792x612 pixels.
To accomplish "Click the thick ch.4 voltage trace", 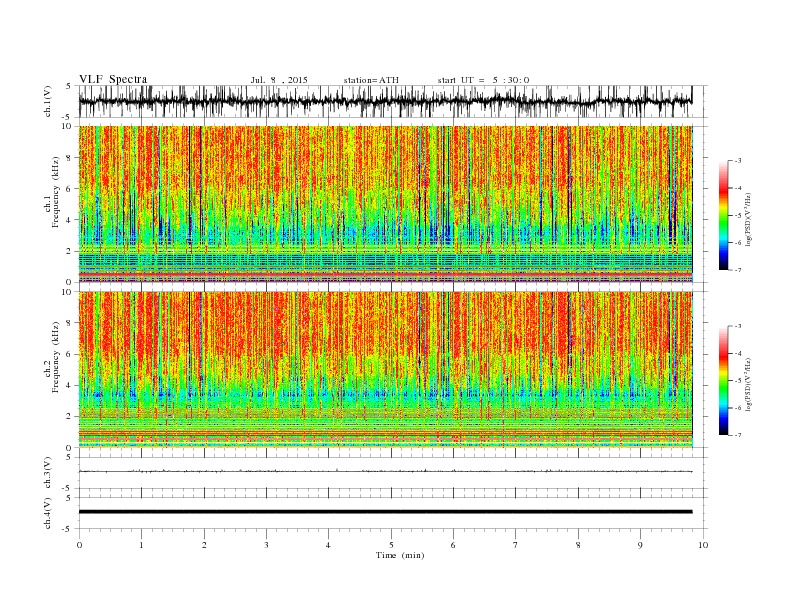I will pyautogui.click(x=385, y=512).
